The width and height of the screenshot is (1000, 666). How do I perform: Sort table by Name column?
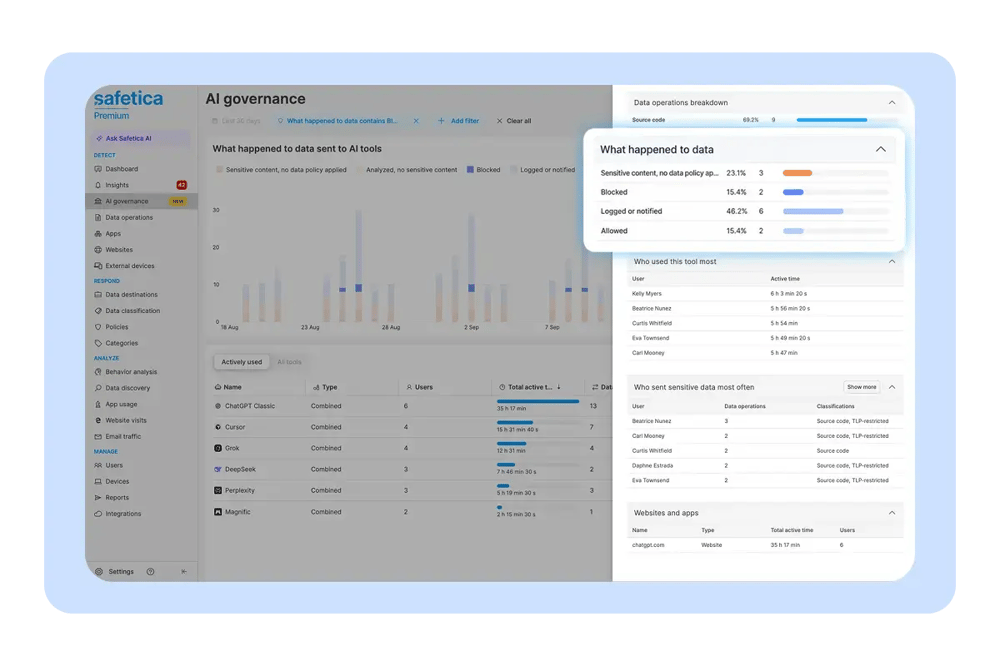tap(228, 387)
